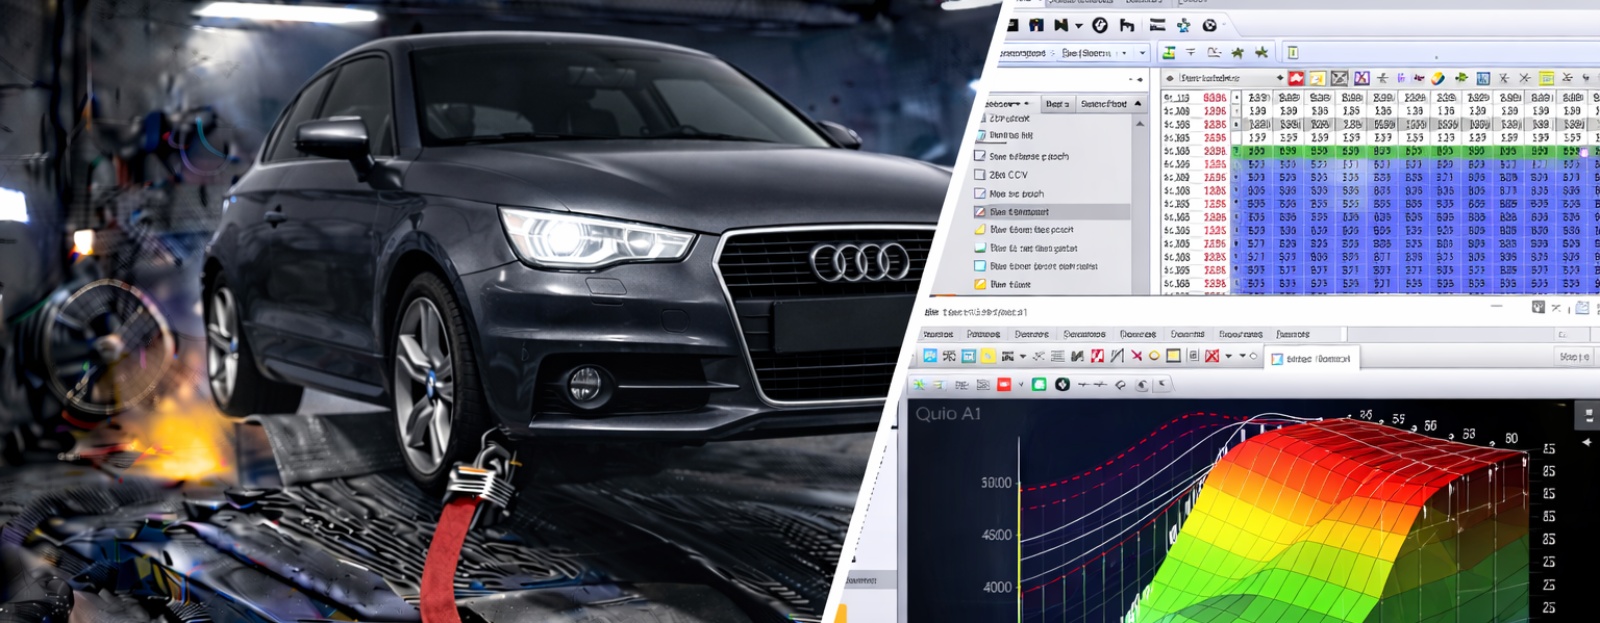Click the red diagonal-slash icon in the lower toolbar
Image resolution: width=1600 pixels, height=623 pixels.
[x=1097, y=356]
